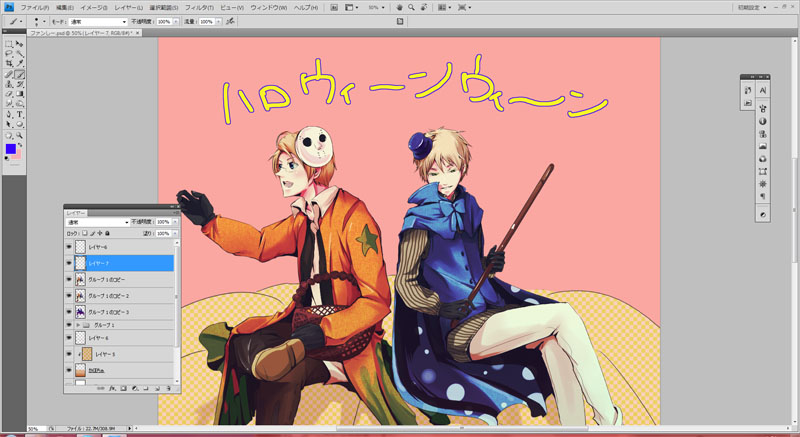The width and height of the screenshot is (800, 437).
Task: Hide the グループ1のコピー3 layer
Action: pos(69,312)
